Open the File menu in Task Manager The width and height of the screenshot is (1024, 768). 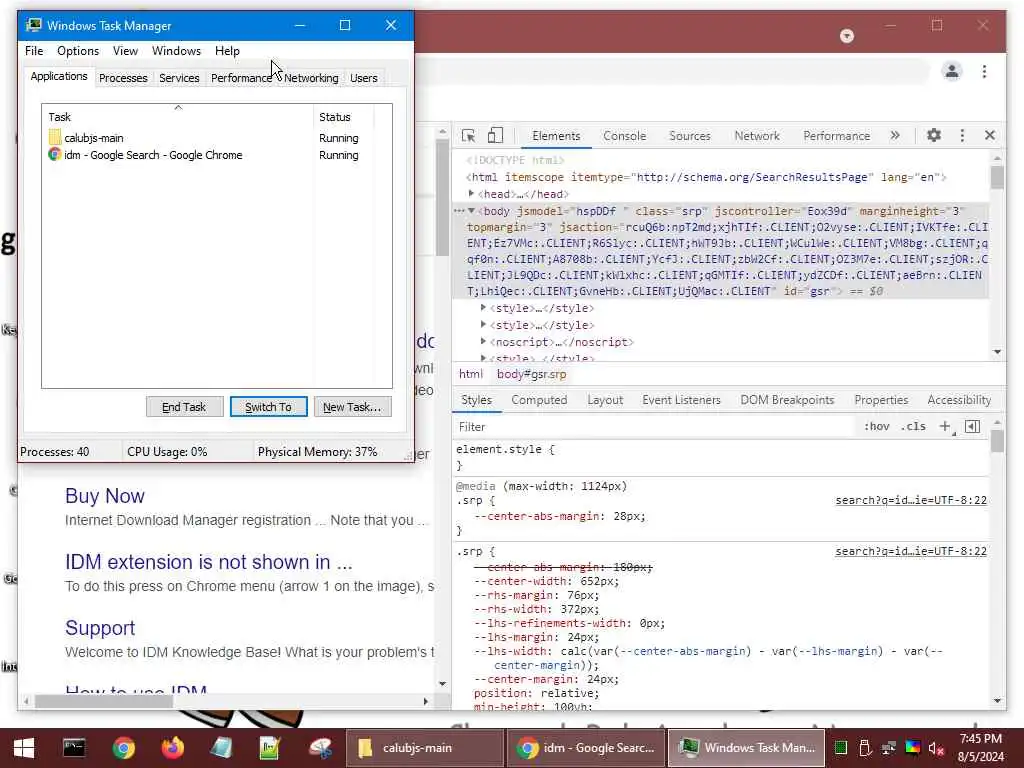34,51
